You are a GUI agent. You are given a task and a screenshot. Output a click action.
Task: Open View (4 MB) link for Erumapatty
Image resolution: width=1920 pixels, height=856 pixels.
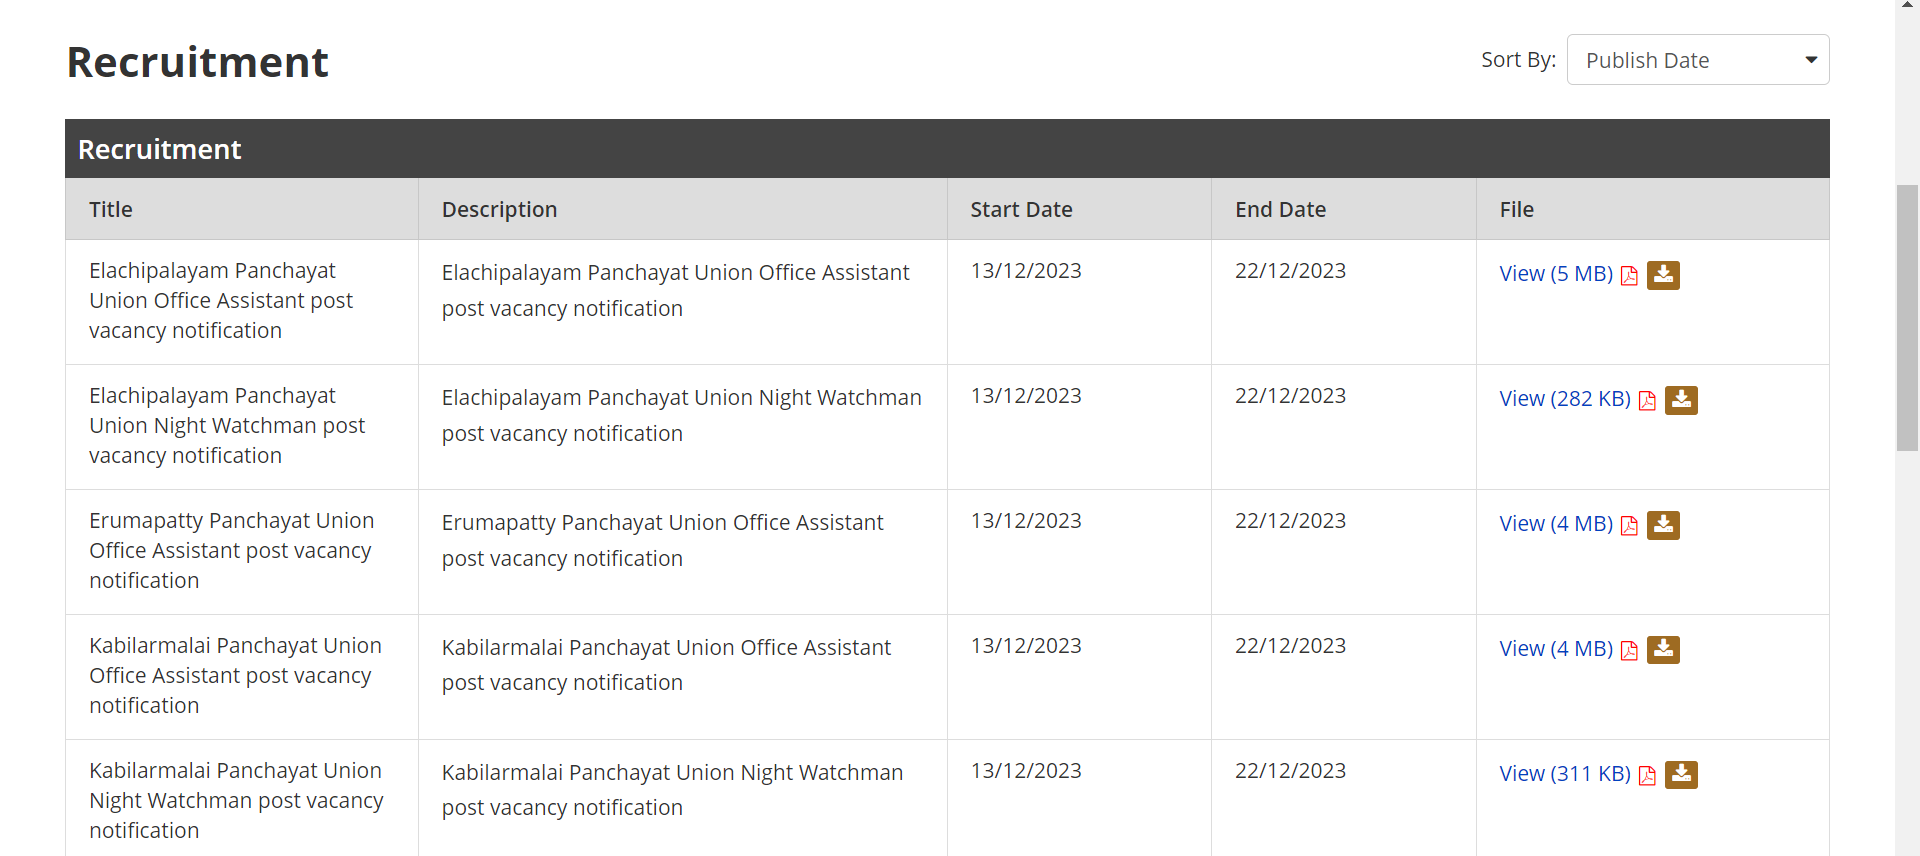1555,524
